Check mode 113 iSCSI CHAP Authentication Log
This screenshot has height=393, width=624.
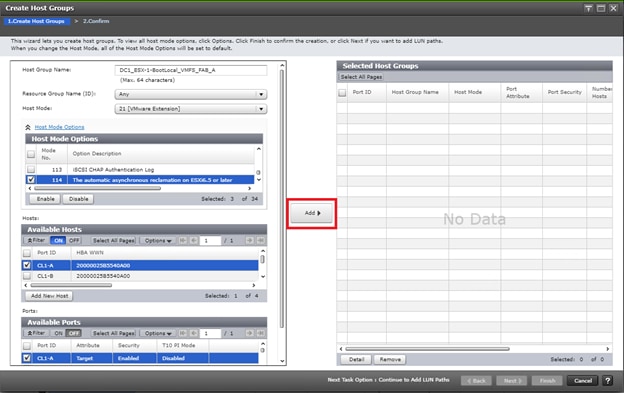pyautogui.click(x=31, y=169)
